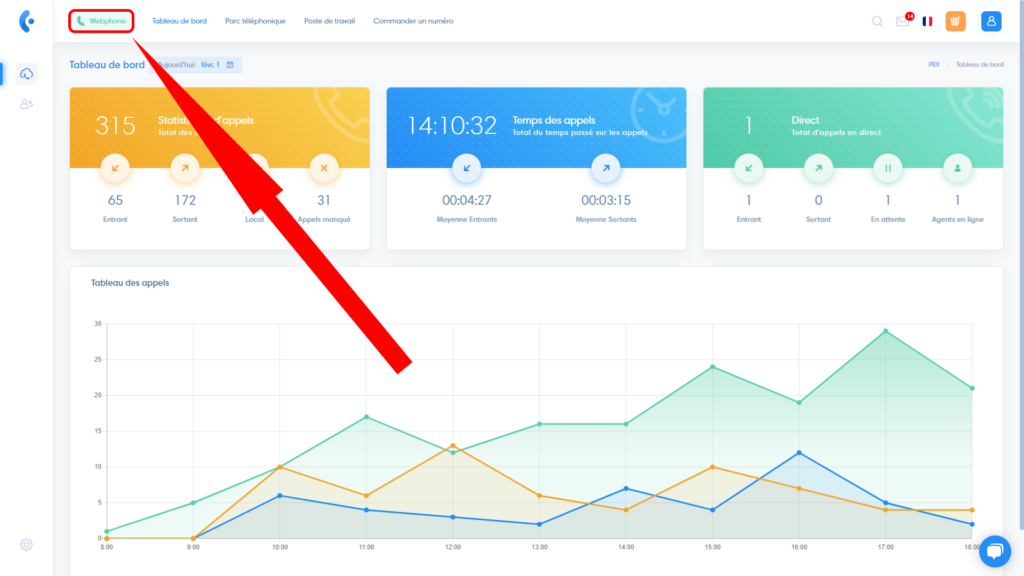The image size is (1024, 576).
Task: Click the green 17:00 peak chart point
Action: (886, 331)
